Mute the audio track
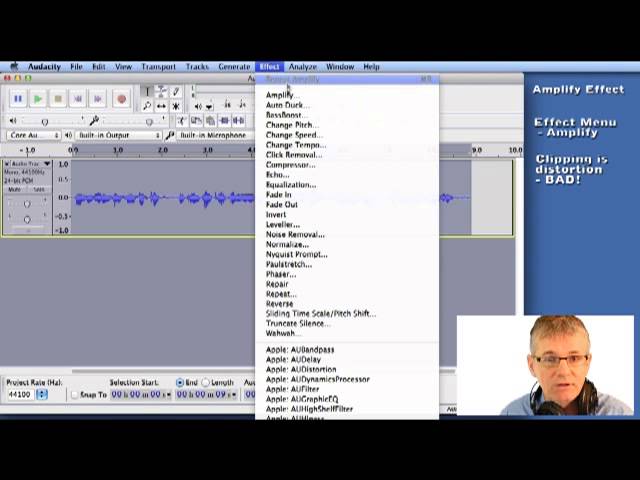This screenshot has width=640, height=480. coord(15,189)
